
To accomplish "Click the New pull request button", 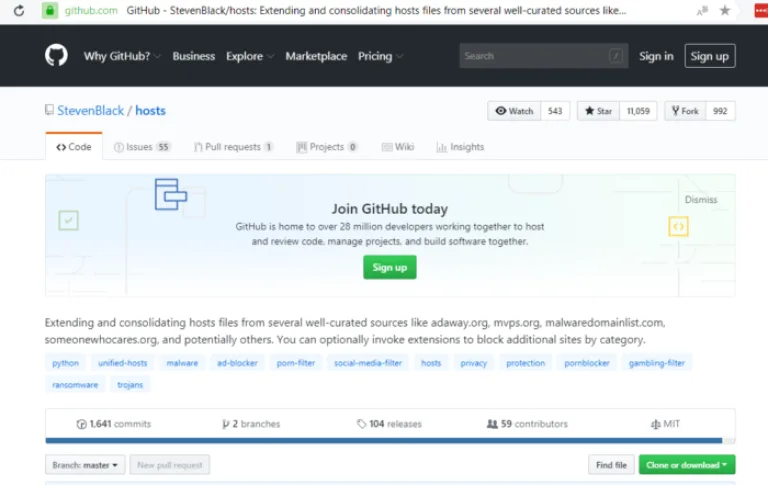I will (x=169, y=465).
